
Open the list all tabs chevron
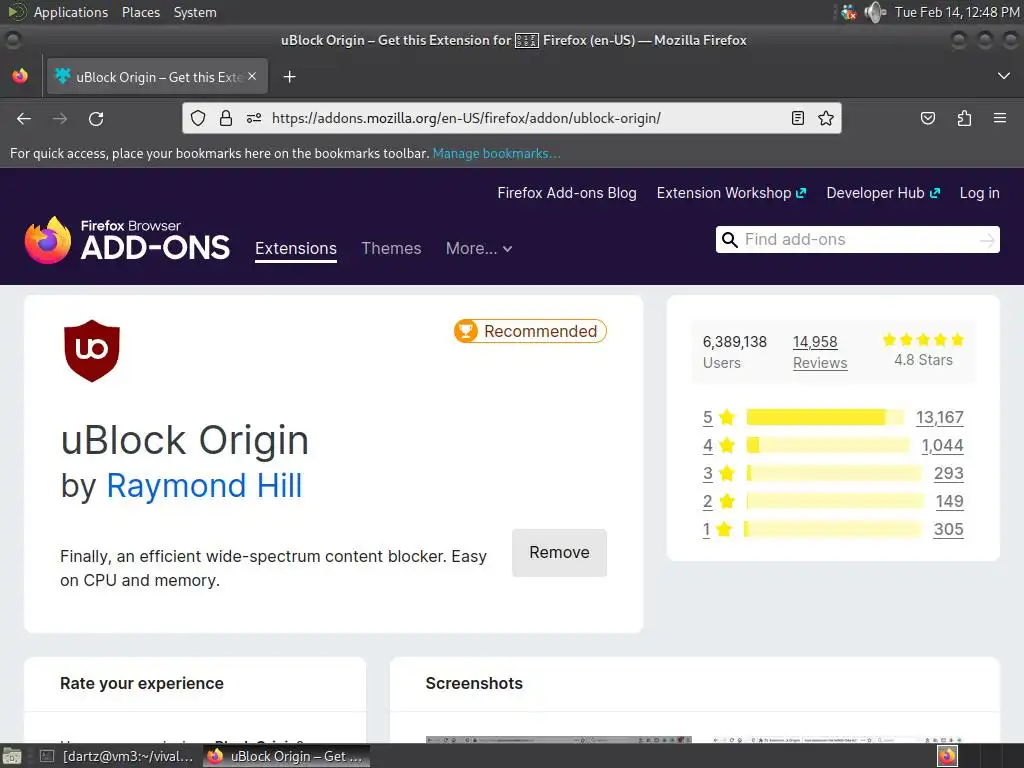(x=1004, y=76)
